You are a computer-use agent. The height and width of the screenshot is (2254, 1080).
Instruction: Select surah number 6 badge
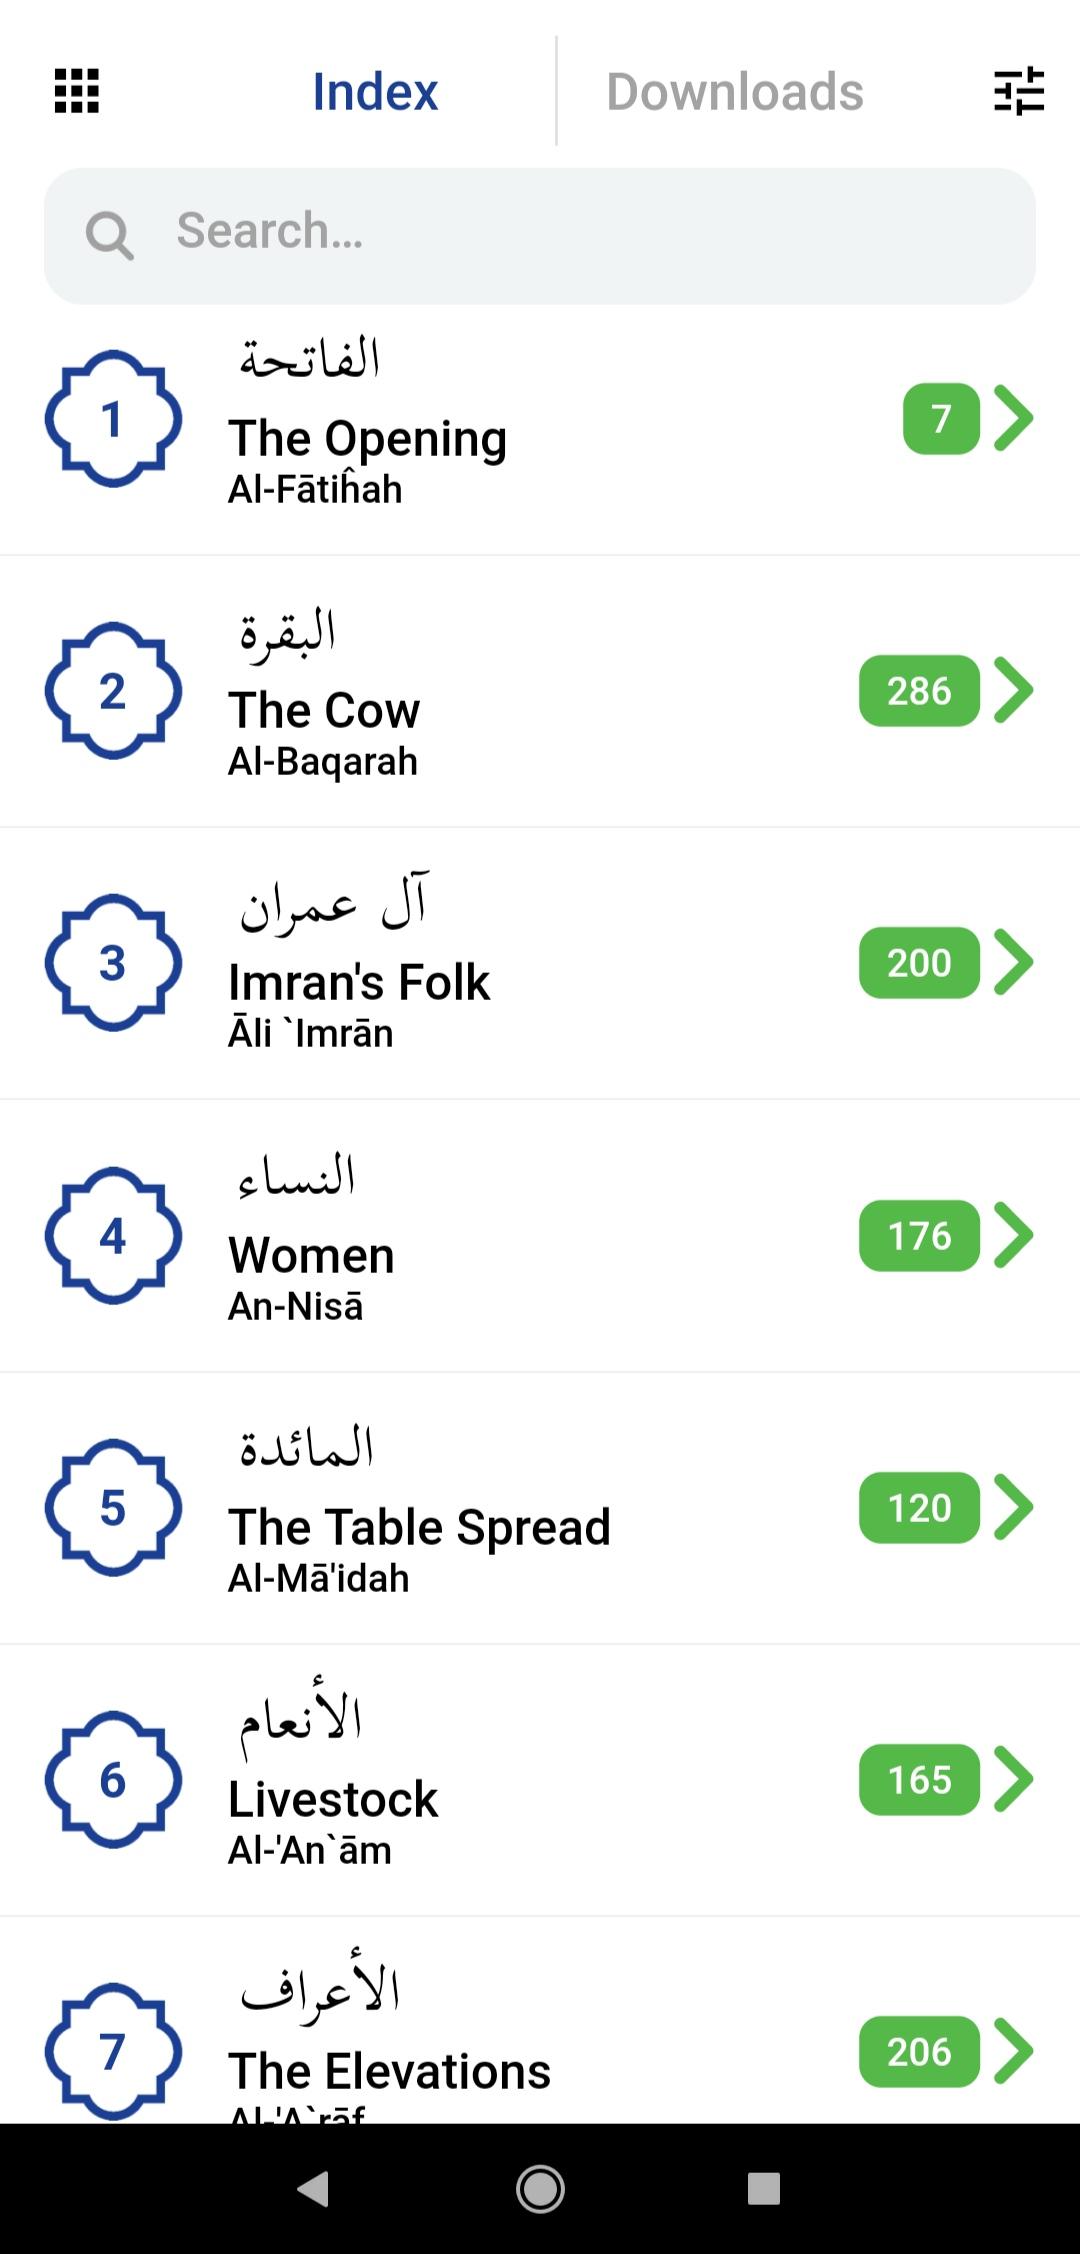point(113,1780)
